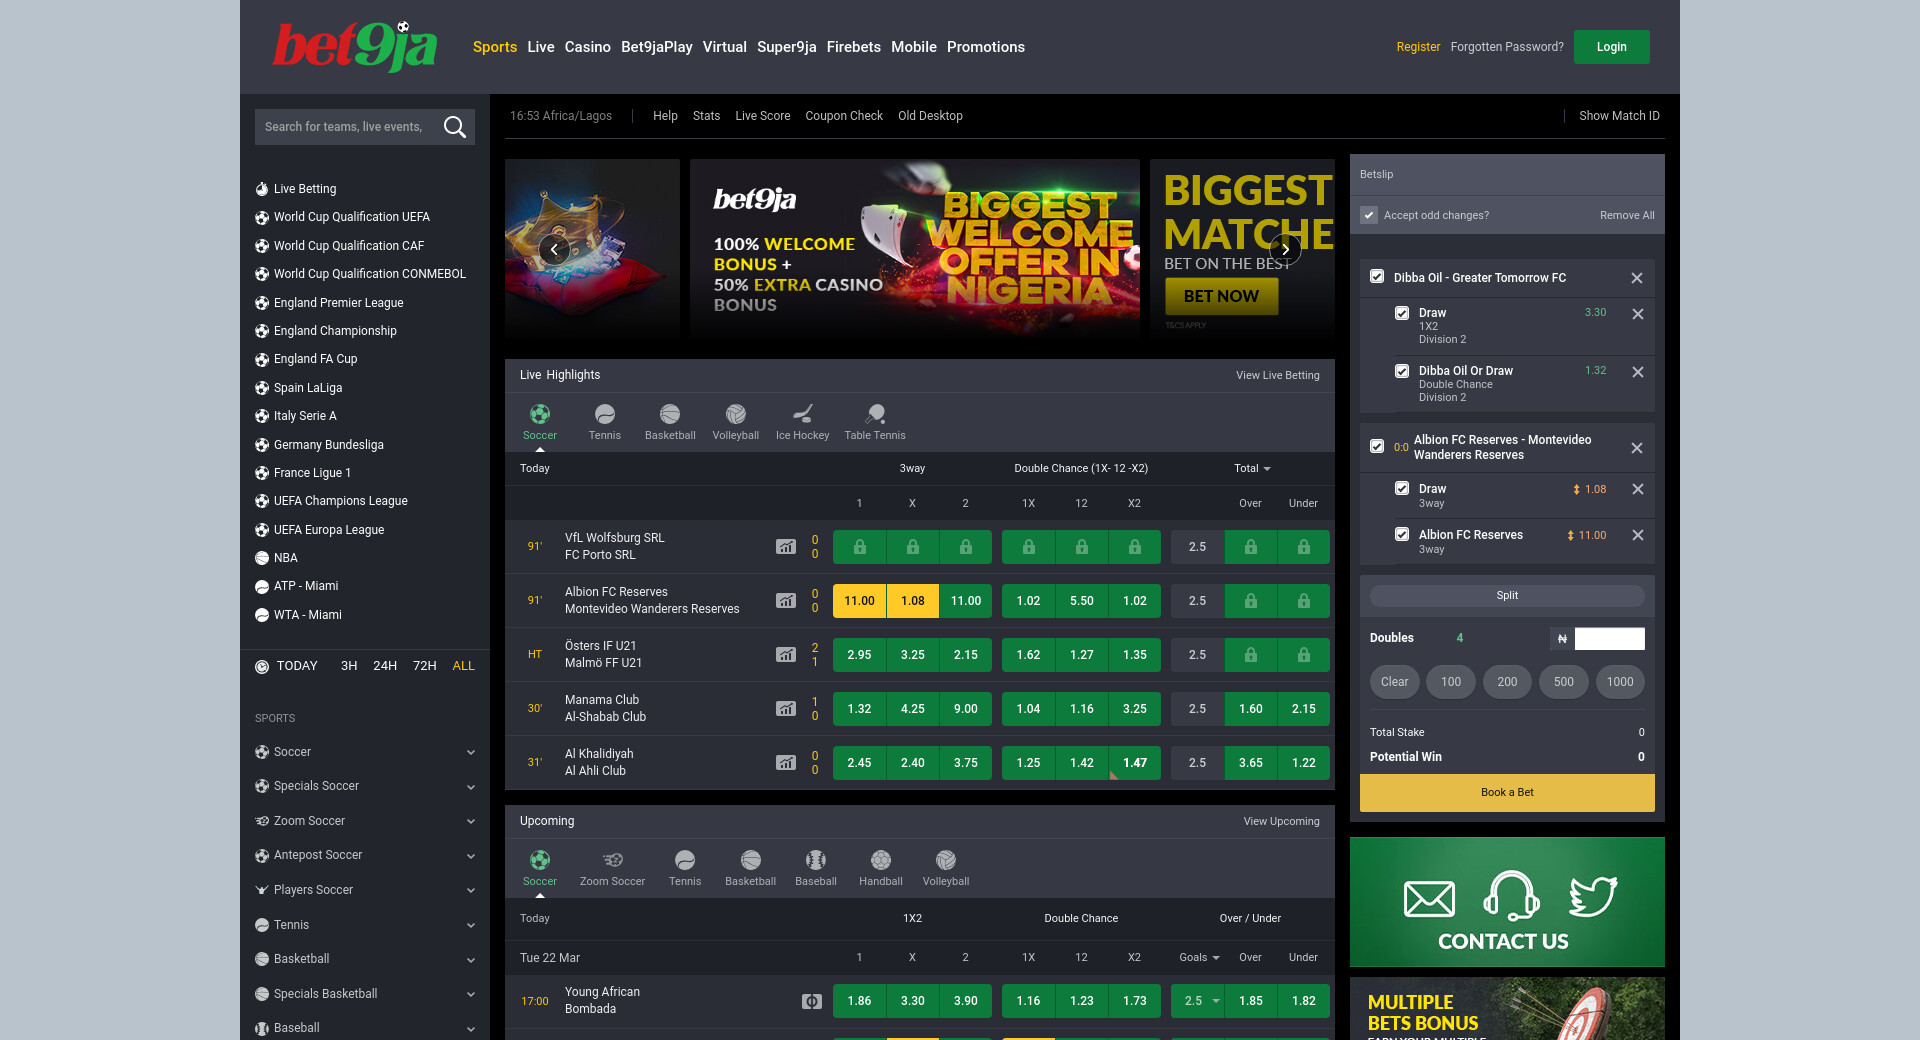Uncheck Dibba Oil Or Draw checkbox
This screenshot has width=1920, height=1040.
point(1402,371)
